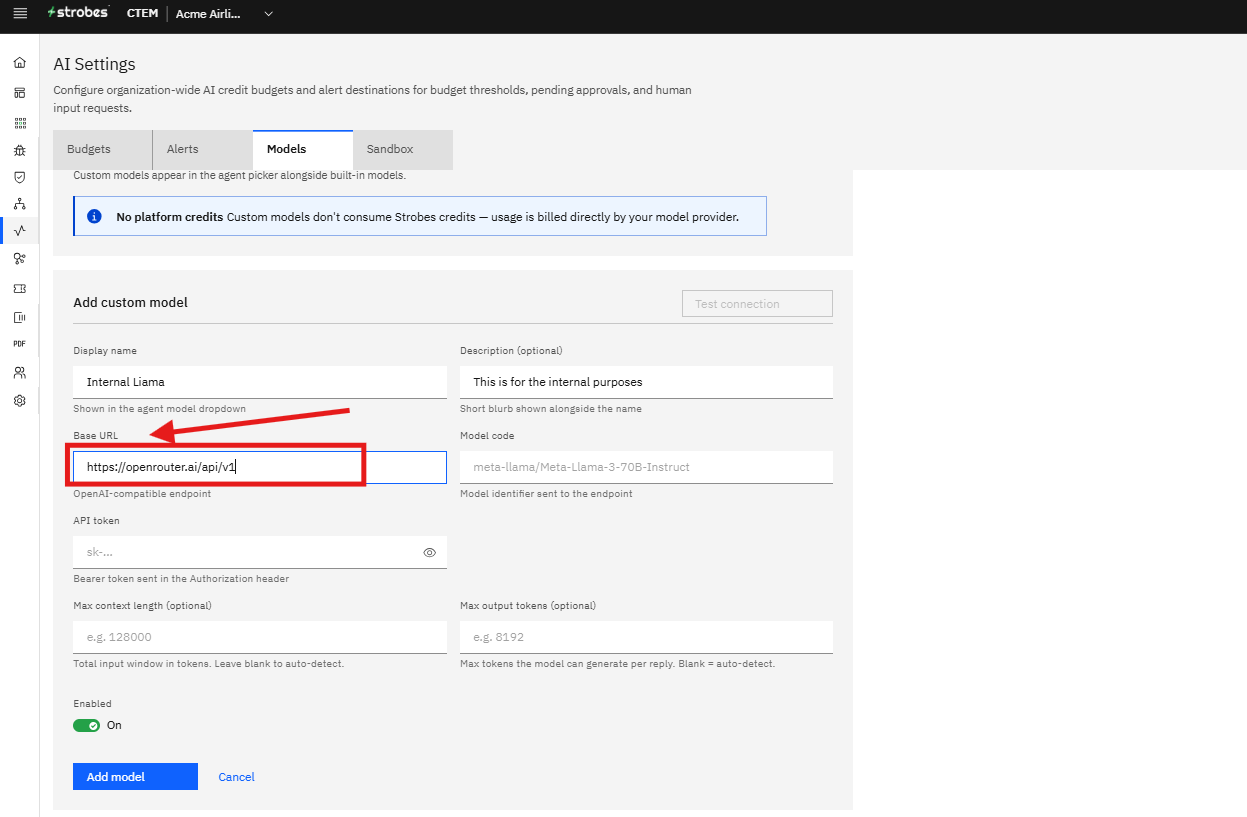
Task: Click 'Model identifier sent to the endpoint' hint
Action: (546, 494)
